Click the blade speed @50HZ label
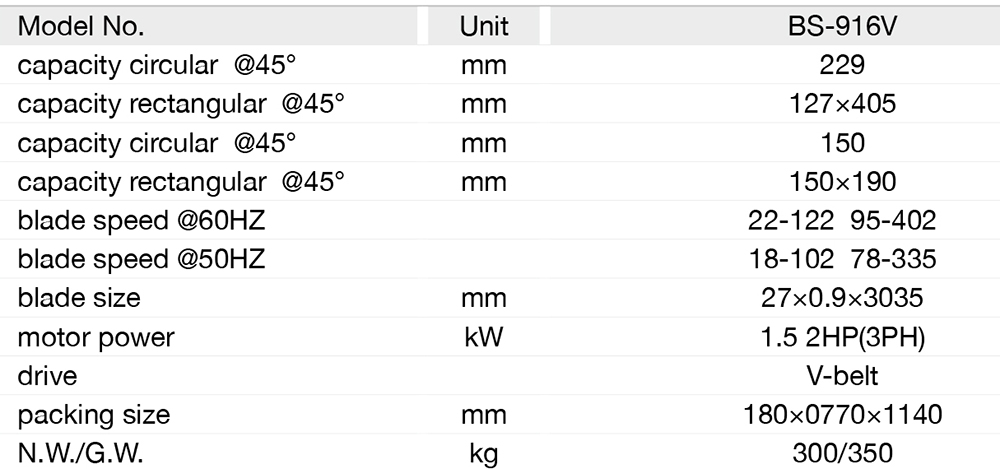The height and width of the screenshot is (469, 1000). tap(141, 260)
